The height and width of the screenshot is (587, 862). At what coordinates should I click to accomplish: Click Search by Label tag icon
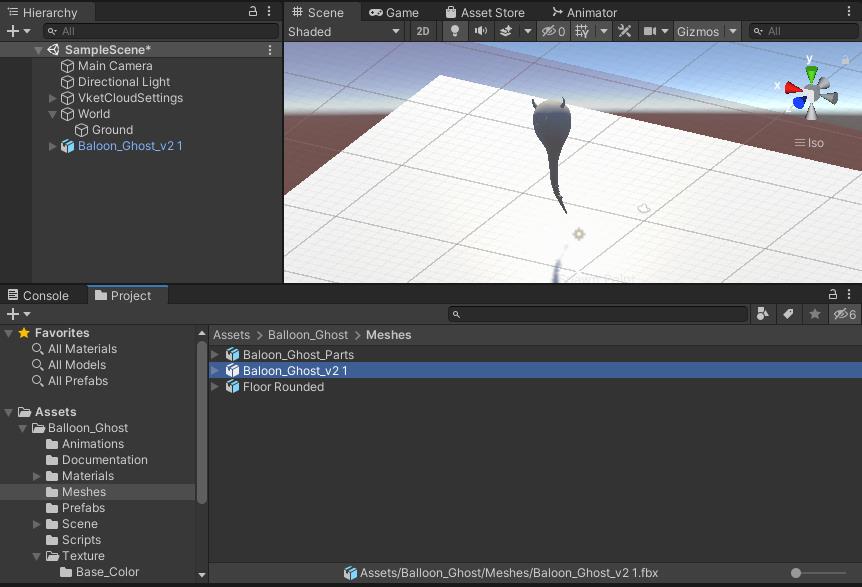(789, 314)
